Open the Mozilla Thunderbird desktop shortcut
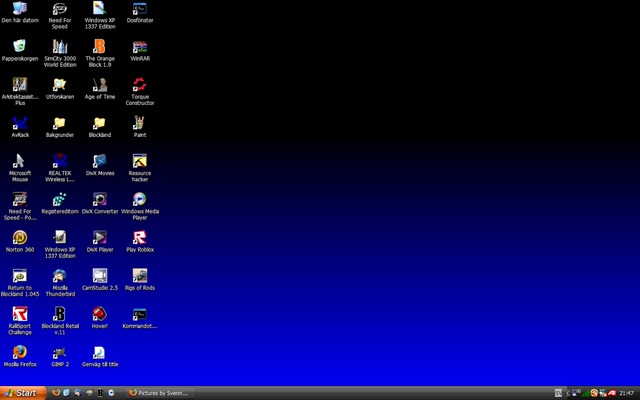This screenshot has height=400, width=640. pos(60,283)
